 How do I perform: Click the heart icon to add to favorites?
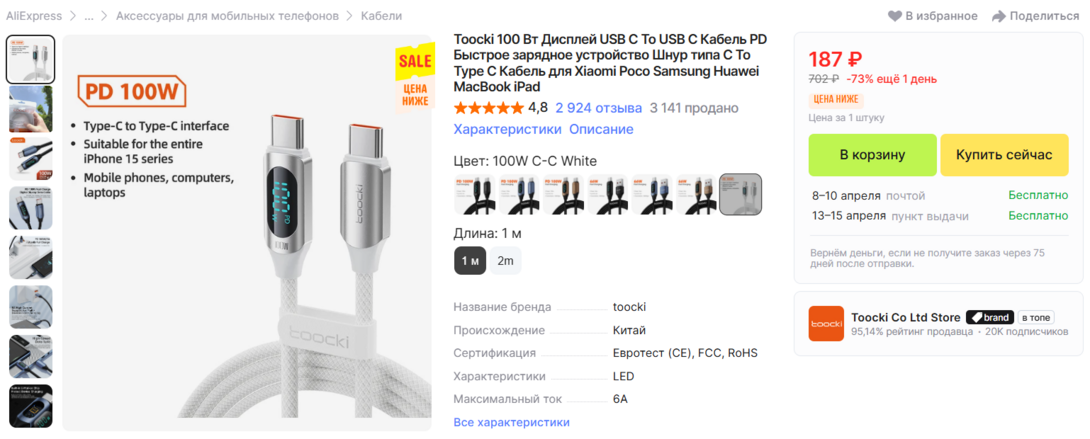895,16
